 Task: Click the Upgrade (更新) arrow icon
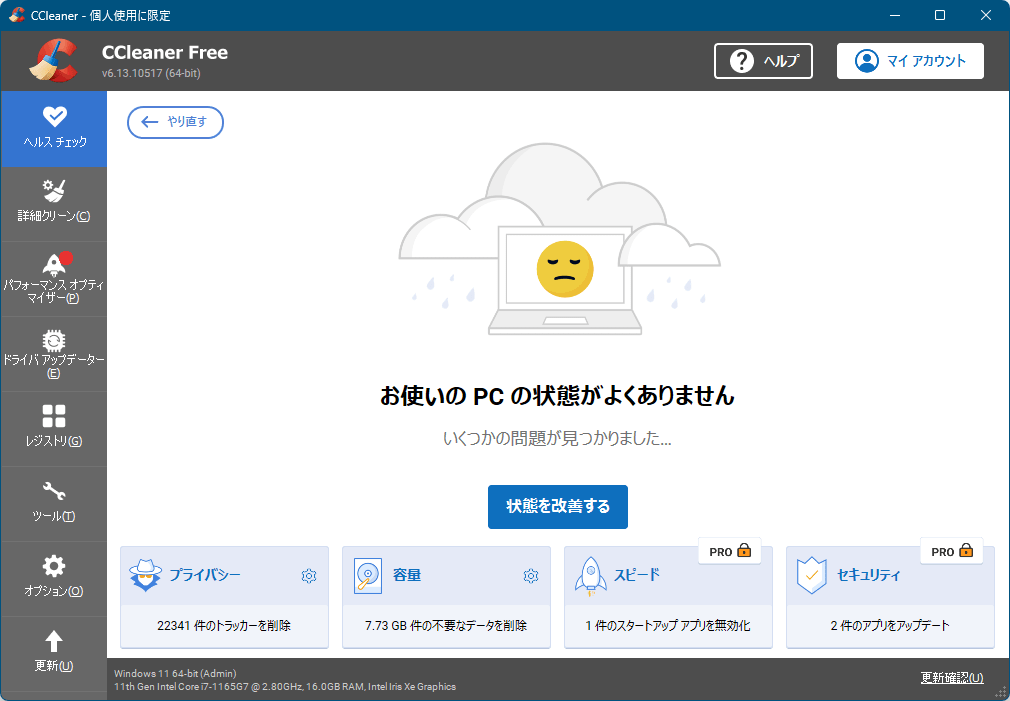point(54,641)
